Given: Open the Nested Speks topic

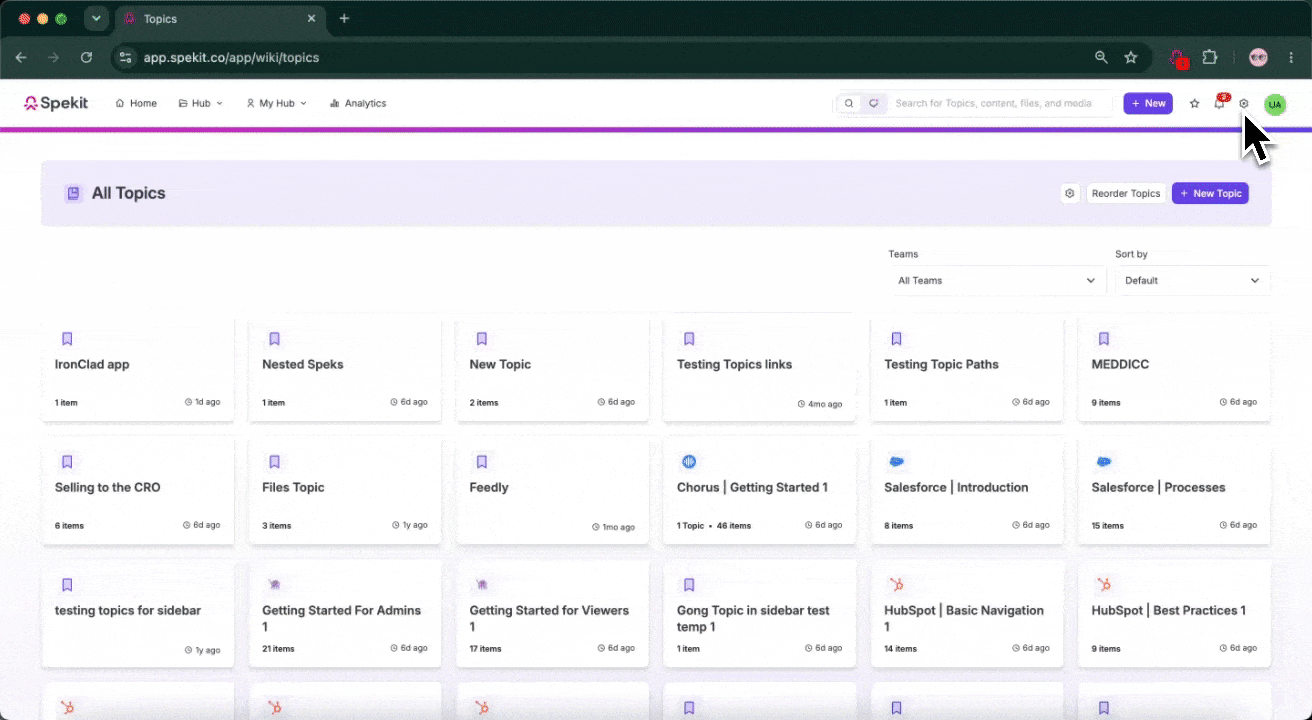Looking at the screenshot, I should click(x=345, y=369).
